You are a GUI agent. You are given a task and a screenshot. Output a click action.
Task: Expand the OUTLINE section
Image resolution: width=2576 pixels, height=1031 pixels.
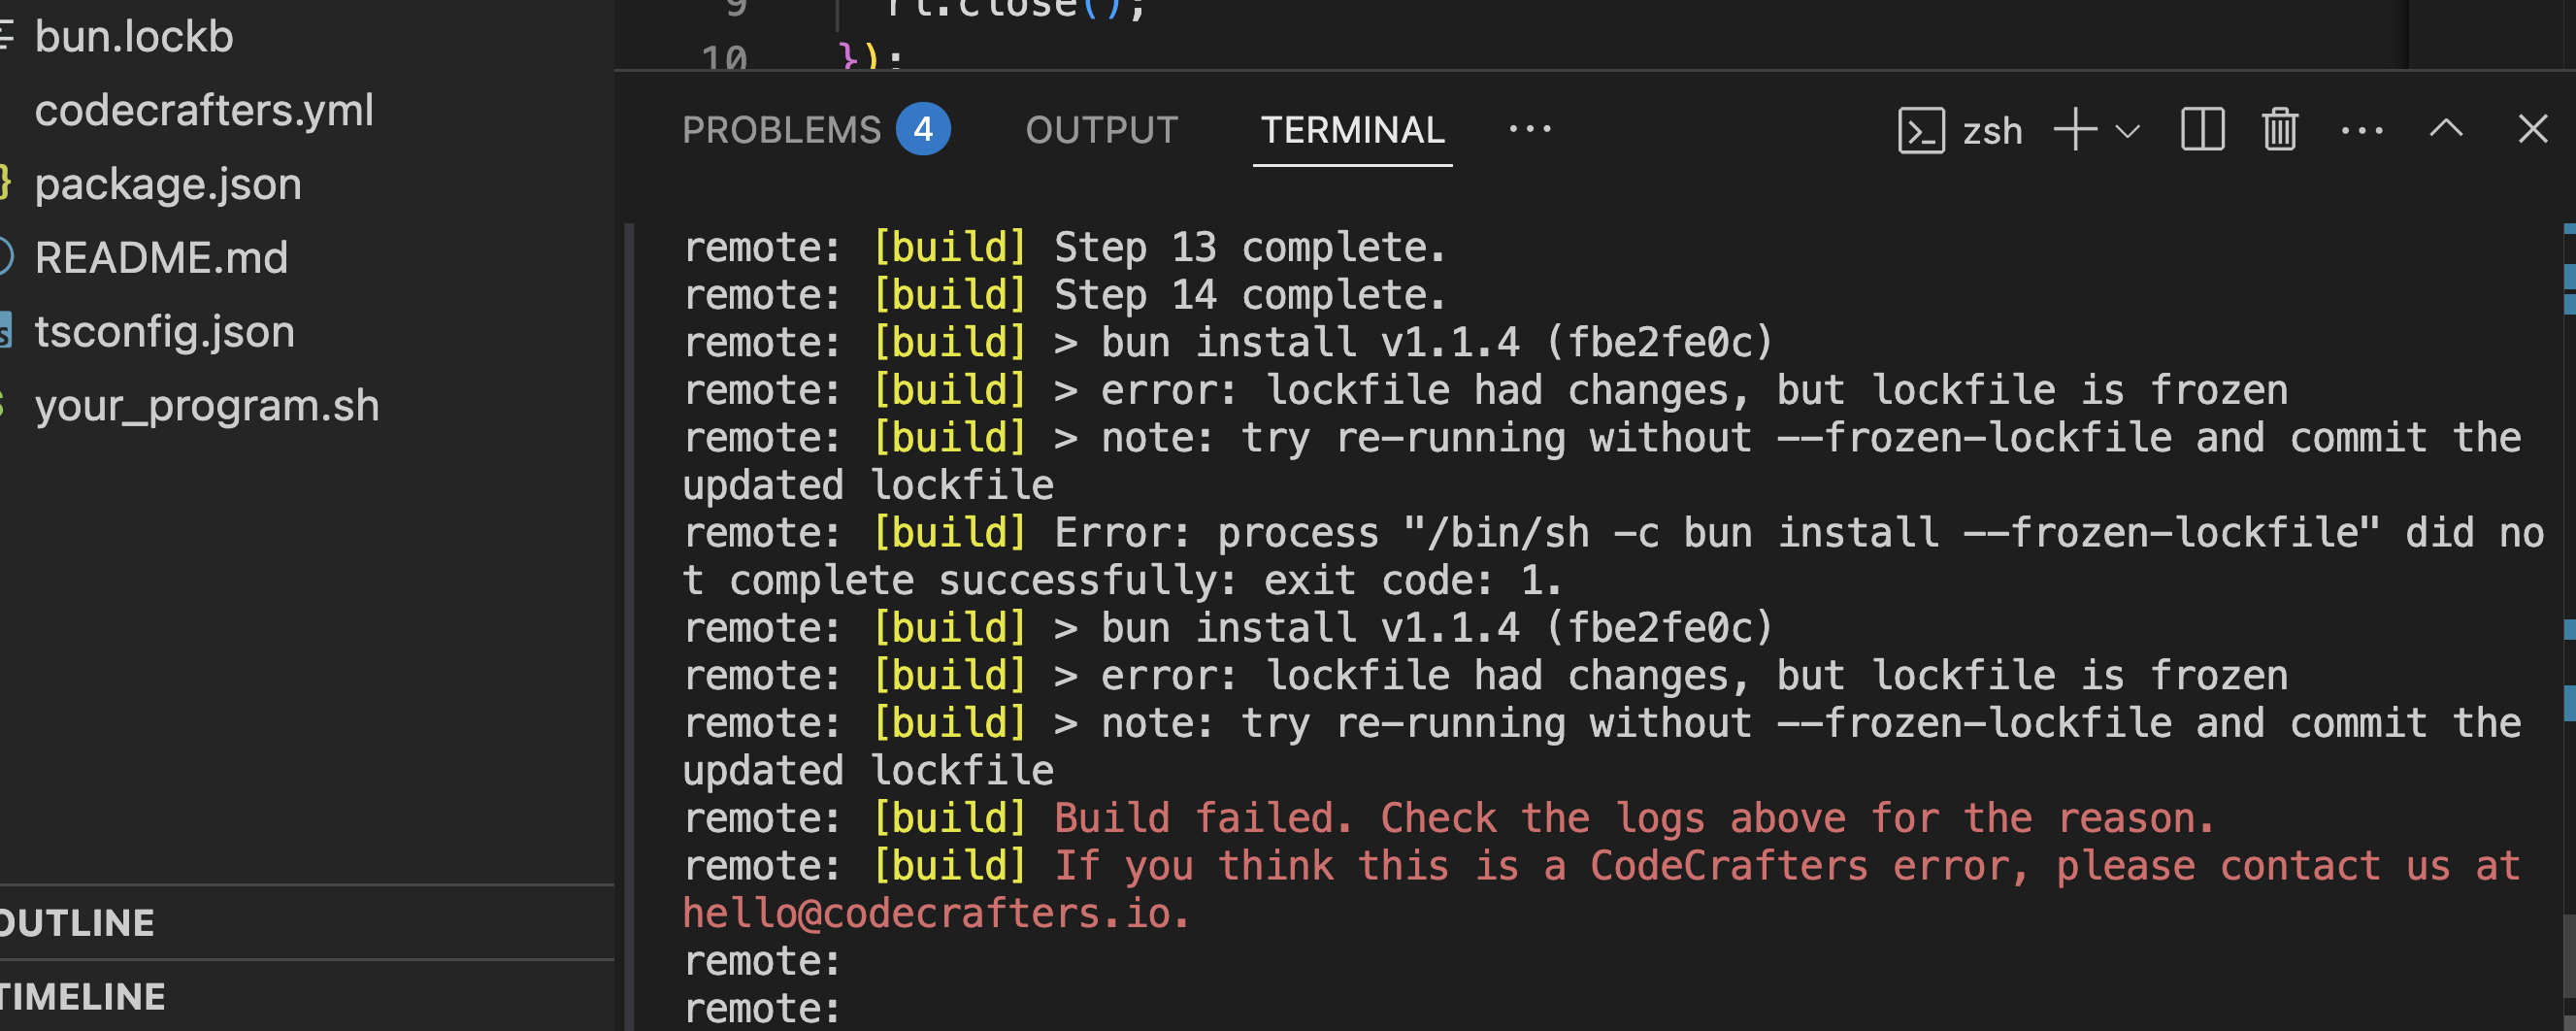point(77,922)
